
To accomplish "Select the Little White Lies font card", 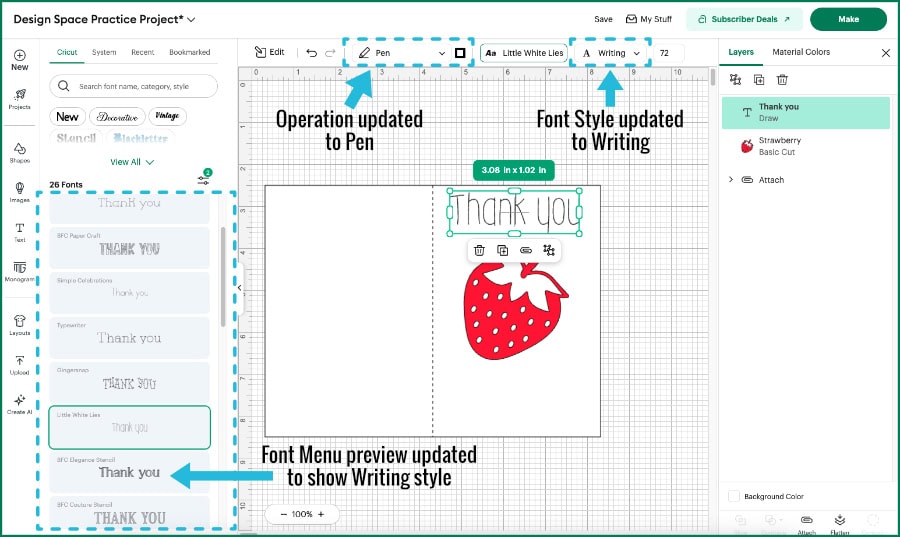I will pyautogui.click(x=129, y=427).
